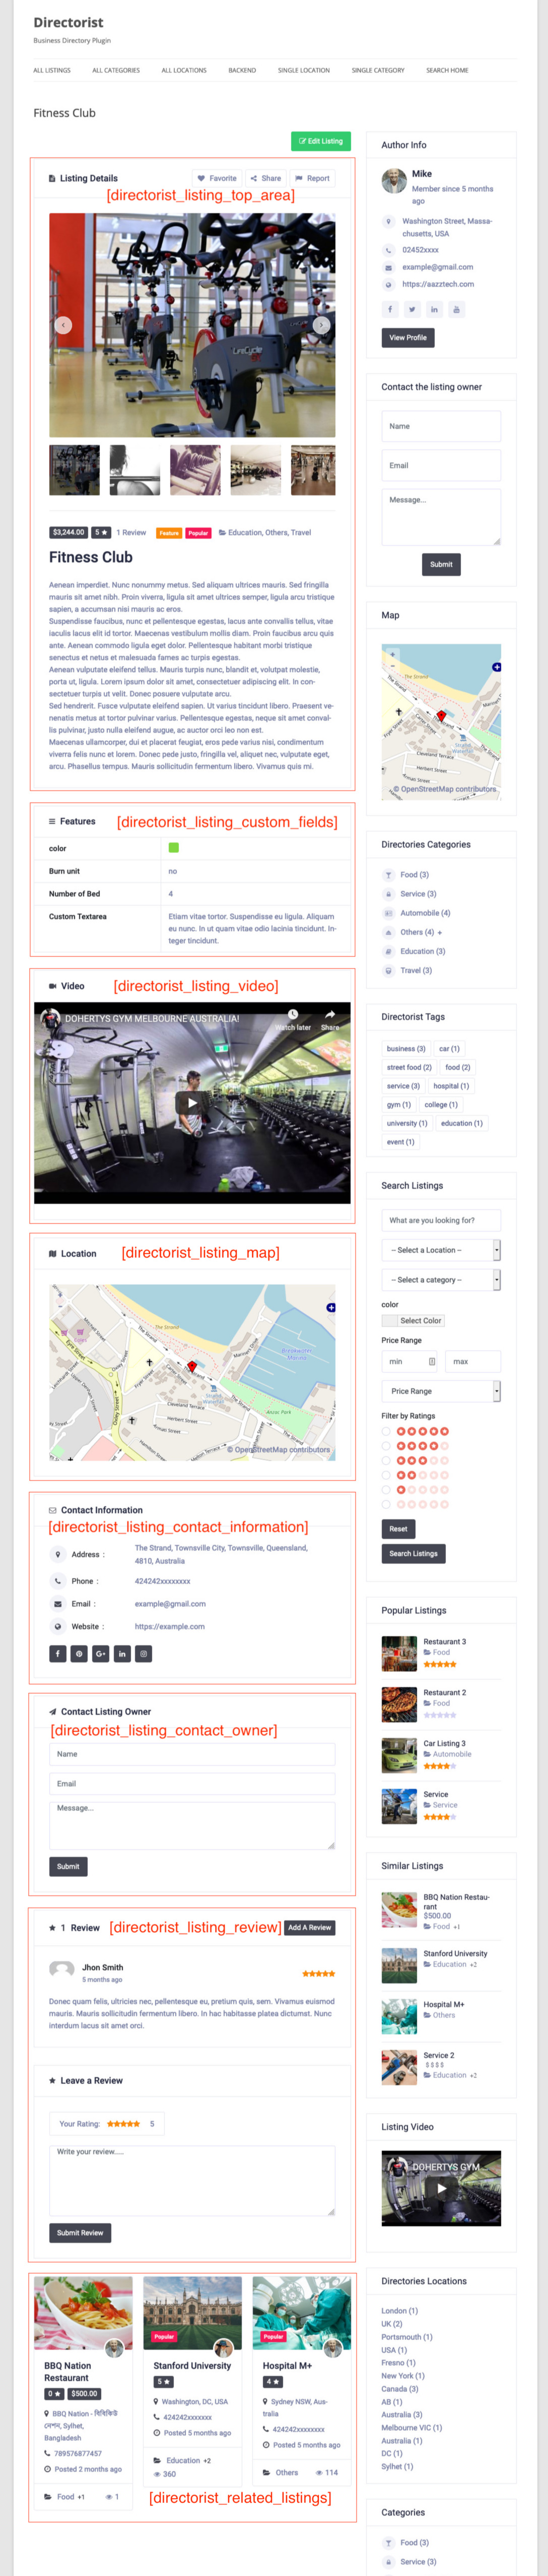548x2576 pixels.
Task: Click the Share arrow icon on the video
Action: coord(330,1015)
